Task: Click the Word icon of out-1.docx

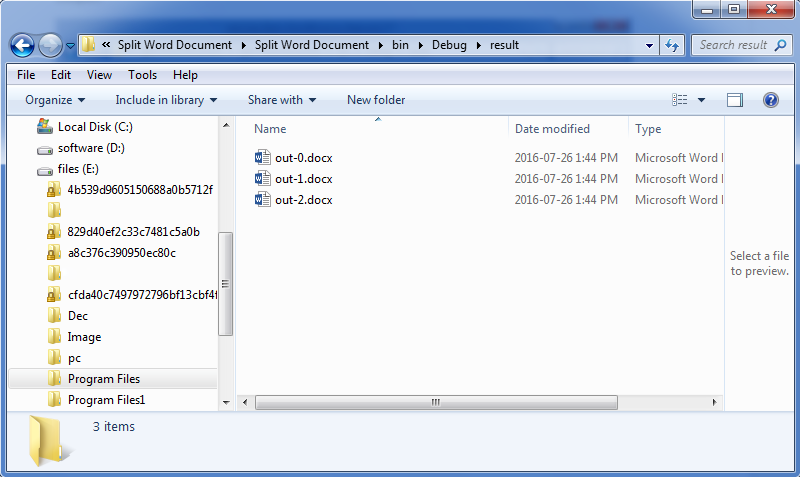Action: [262, 178]
